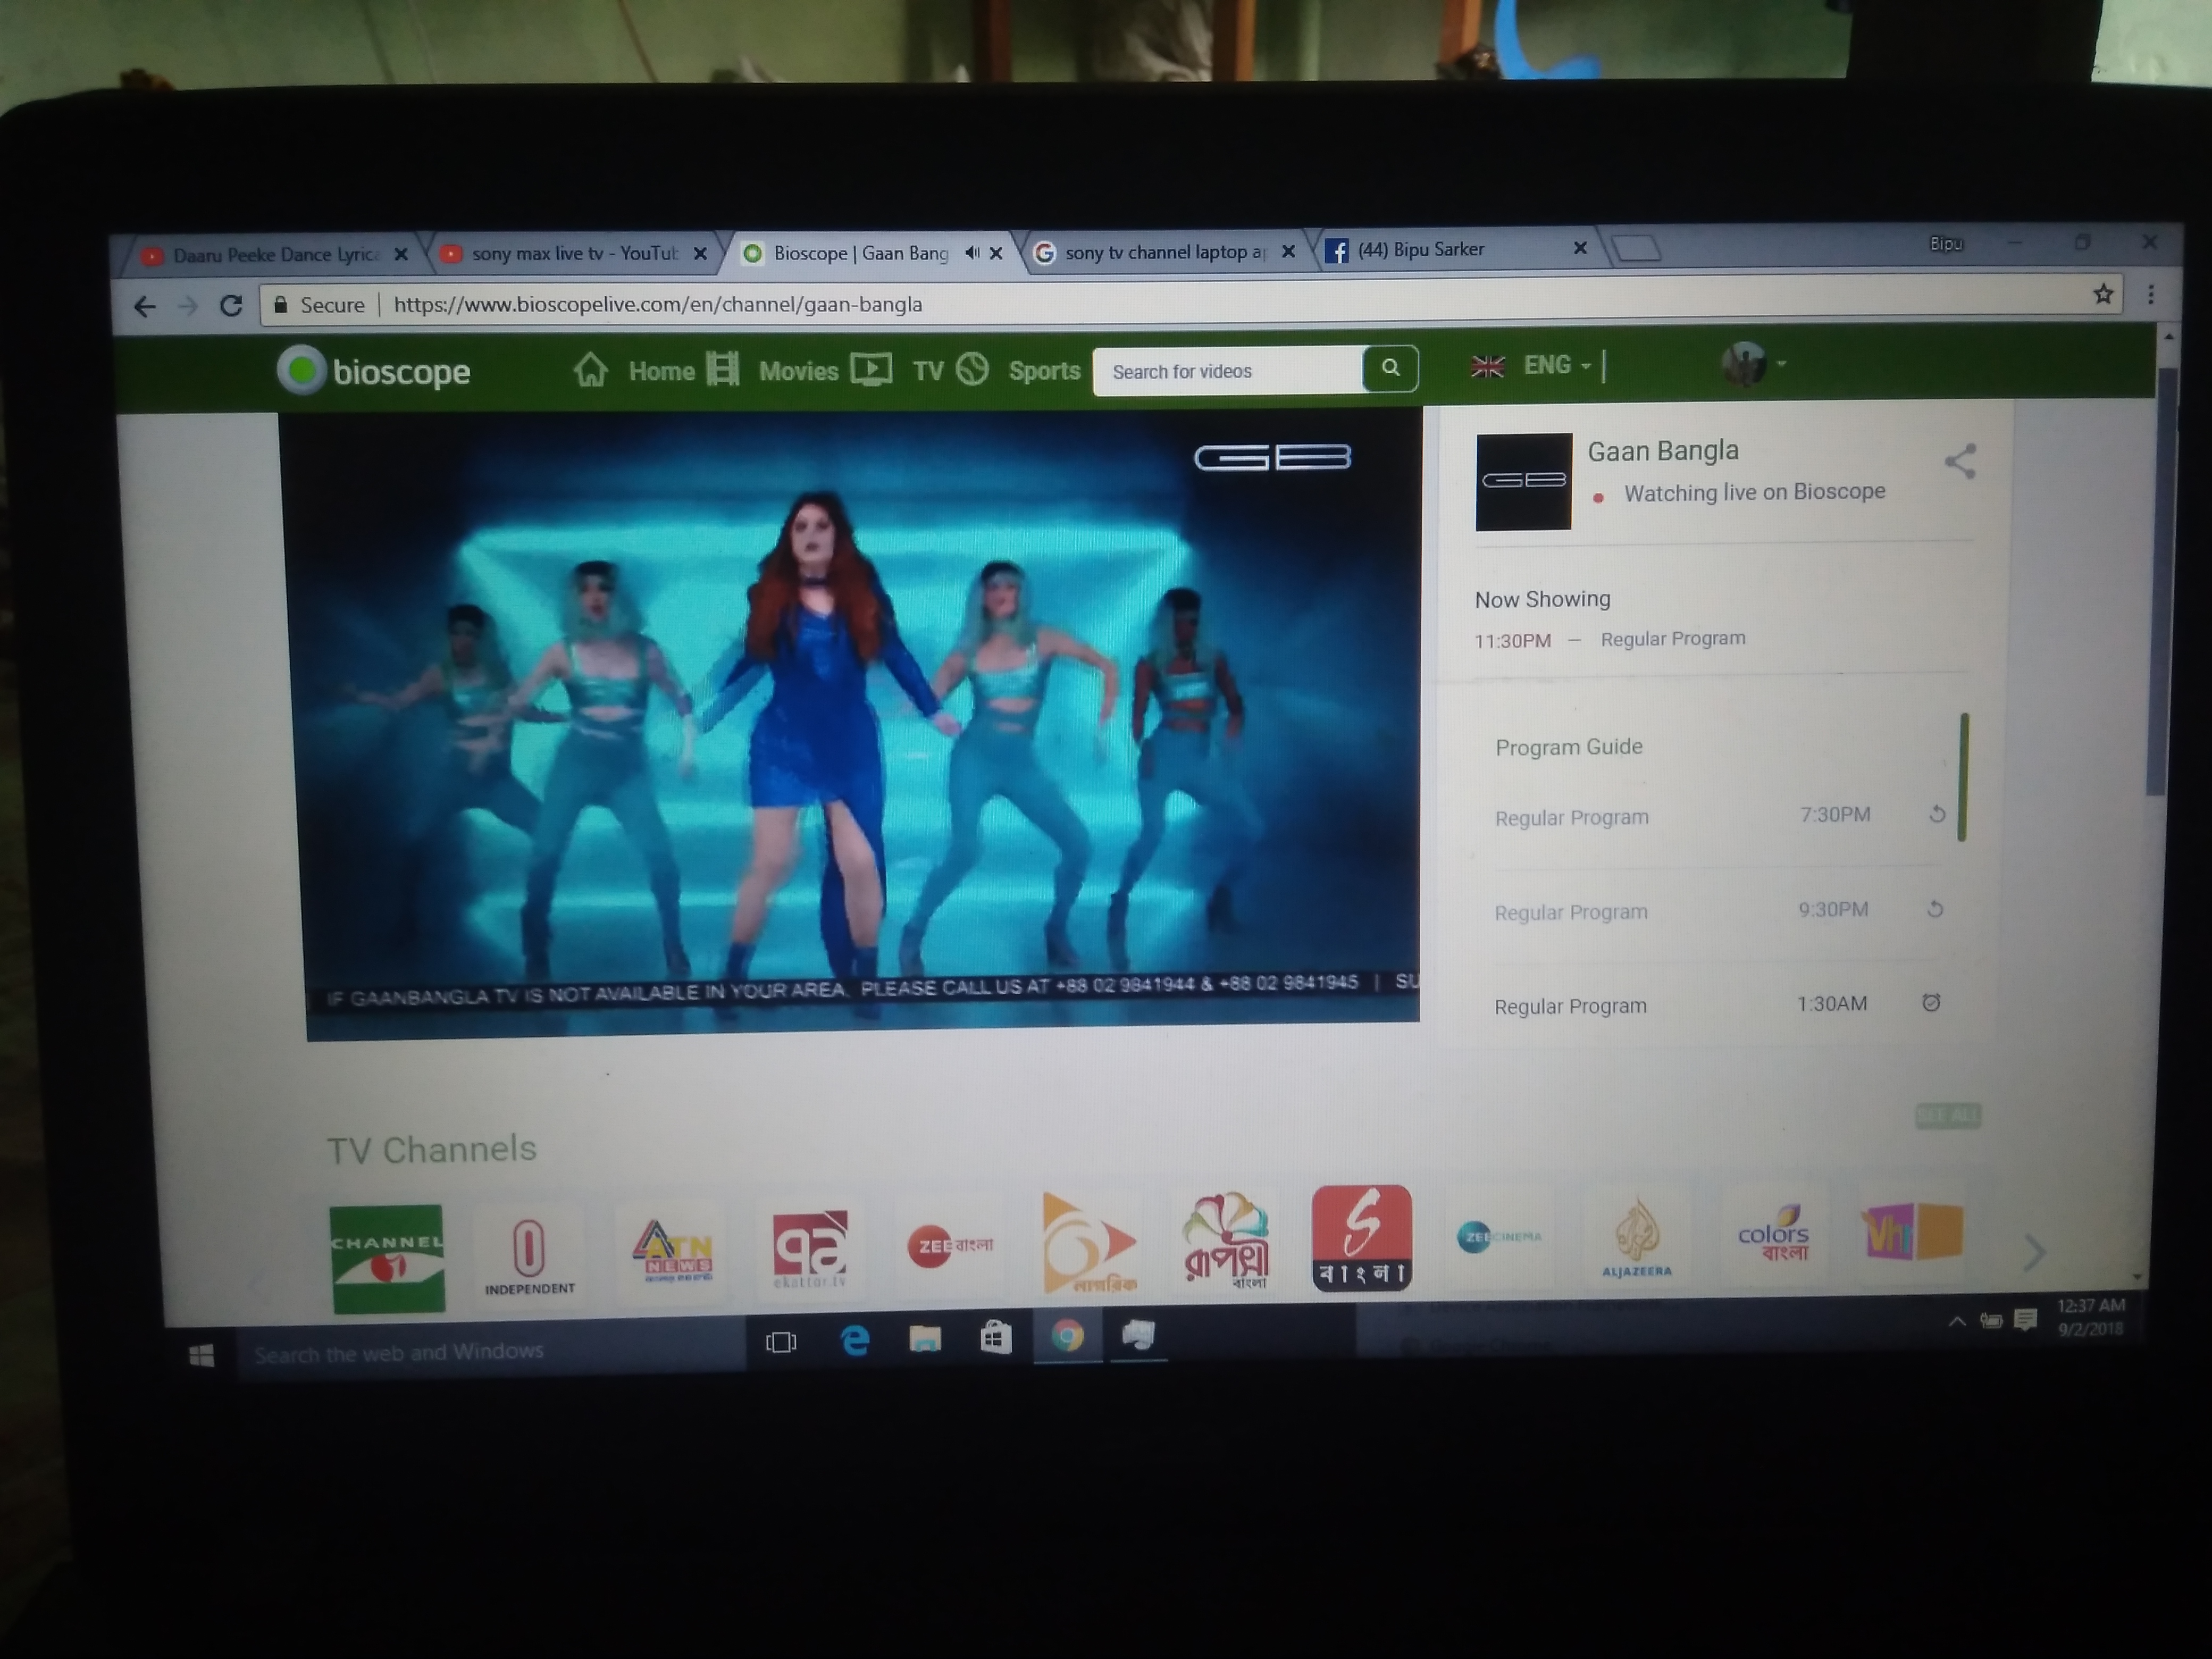Reload the page with refresh icon
This screenshot has height=1659, width=2212.
point(231,305)
